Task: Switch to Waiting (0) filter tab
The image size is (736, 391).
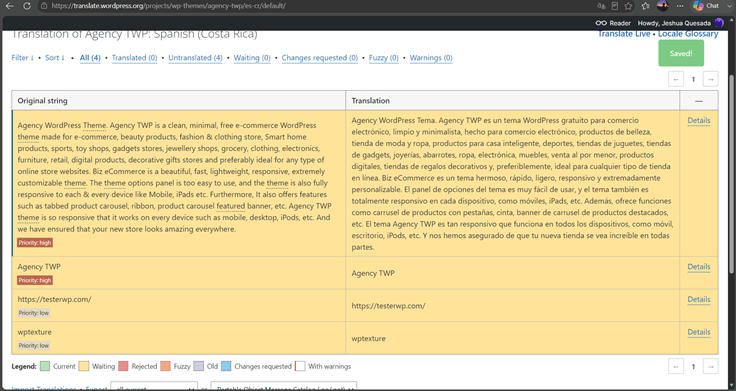Action: pos(252,58)
